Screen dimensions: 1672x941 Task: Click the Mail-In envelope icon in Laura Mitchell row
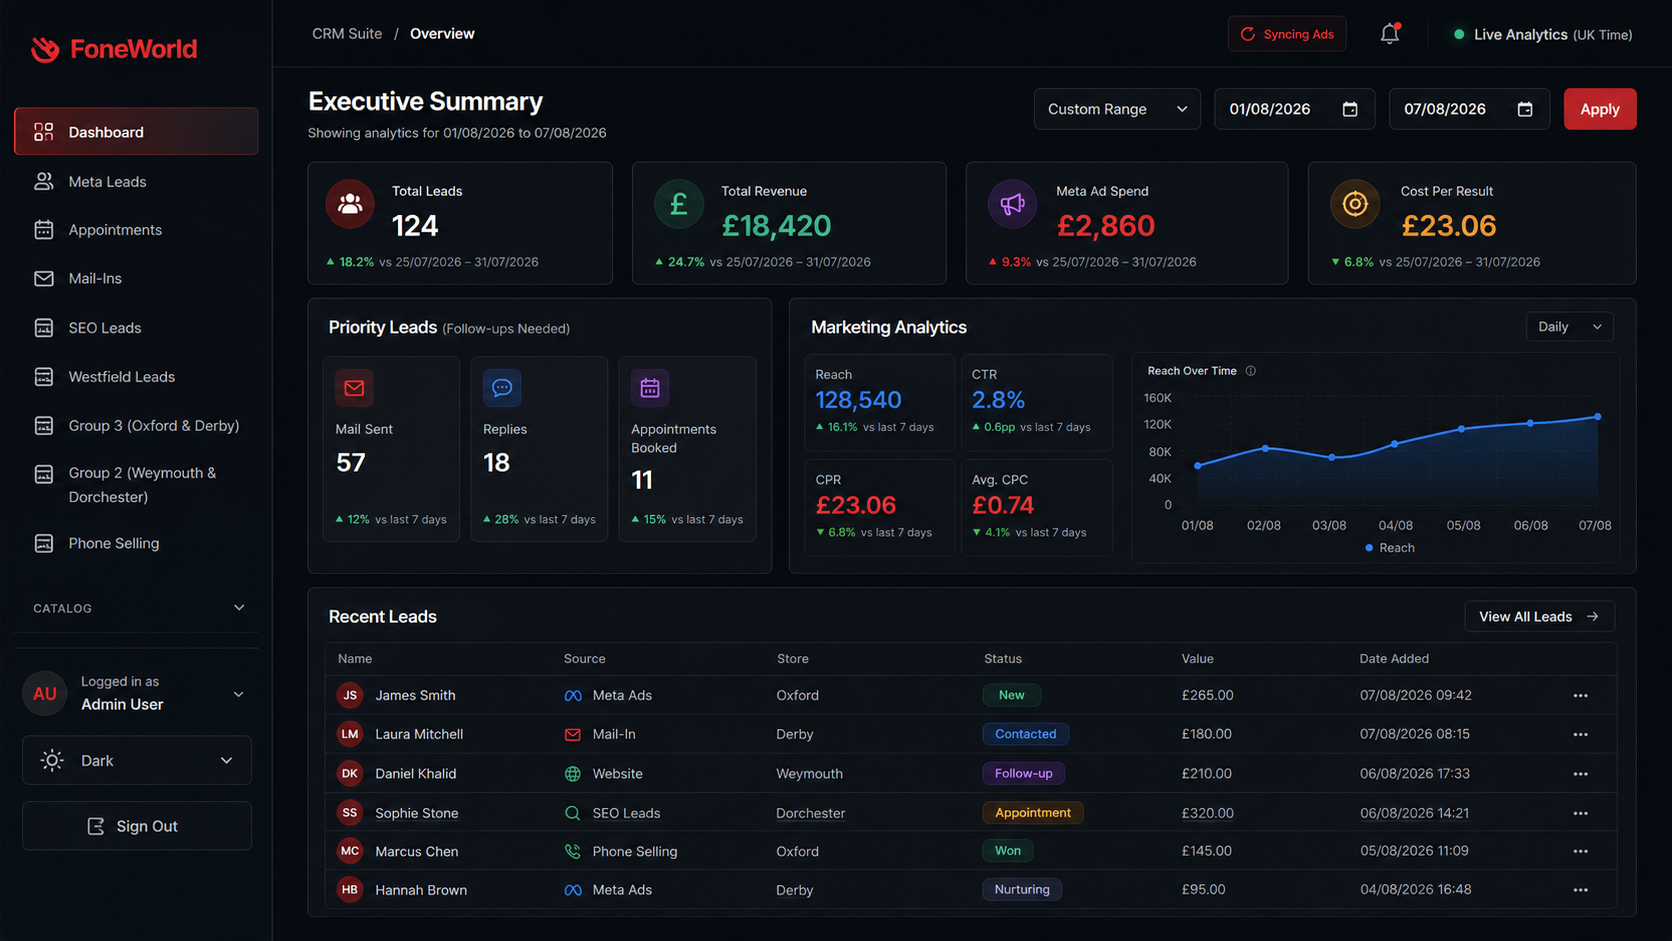tap(573, 735)
